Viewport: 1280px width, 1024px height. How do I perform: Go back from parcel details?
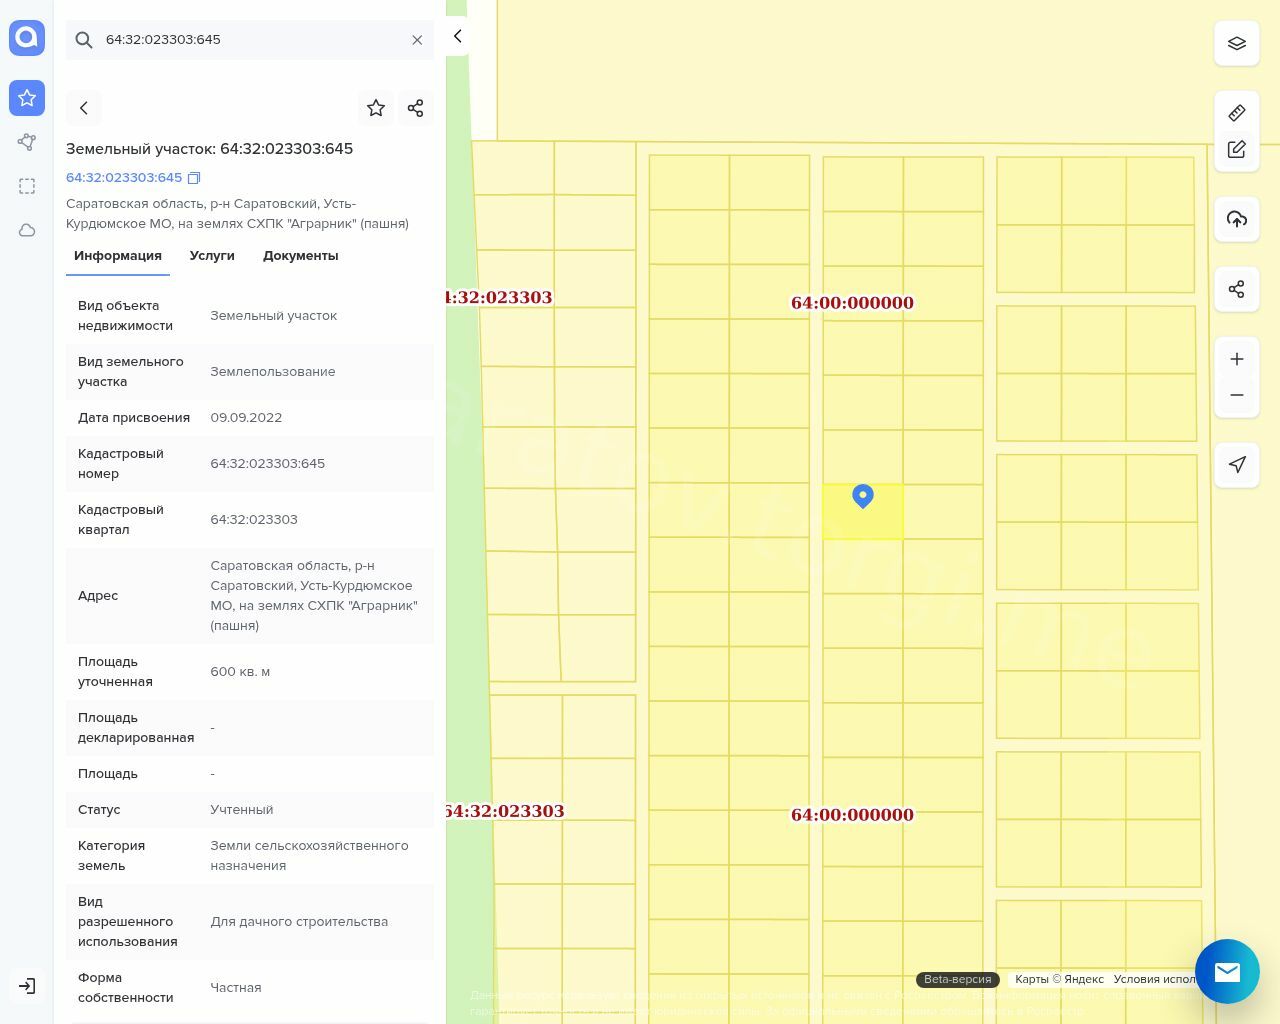(84, 108)
